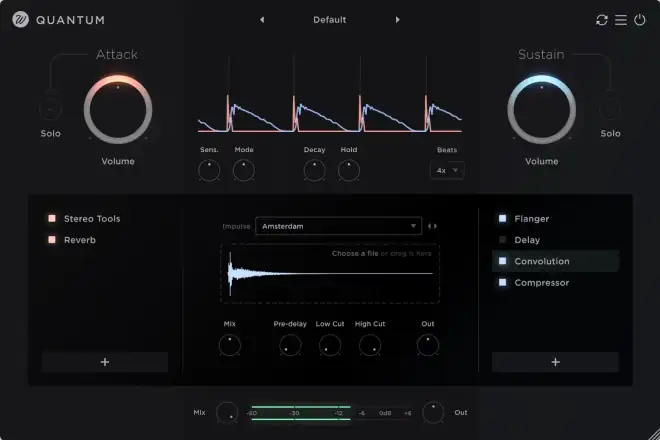Disable the Compressor effect checkbox
The width and height of the screenshot is (660, 440).
[502, 282]
